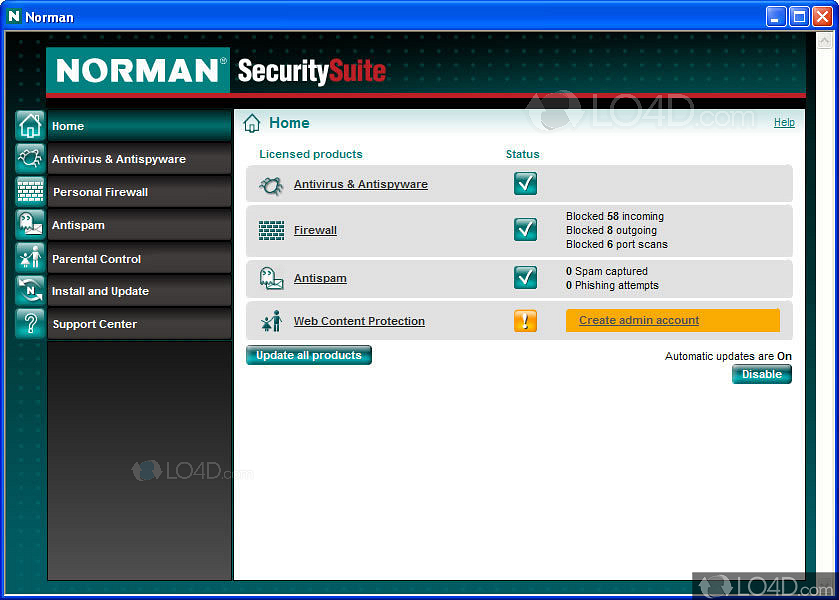Open Home using the house icon in sidebar
The image size is (839, 600).
[30, 125]
